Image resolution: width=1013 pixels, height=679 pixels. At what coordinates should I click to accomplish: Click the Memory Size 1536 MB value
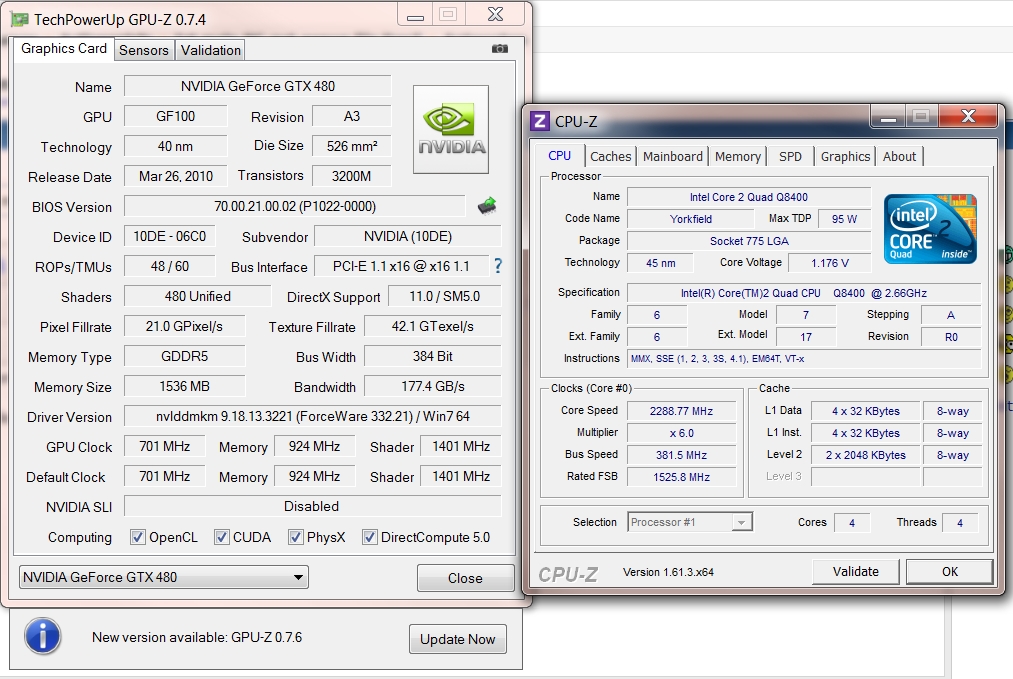coord(184,386)
